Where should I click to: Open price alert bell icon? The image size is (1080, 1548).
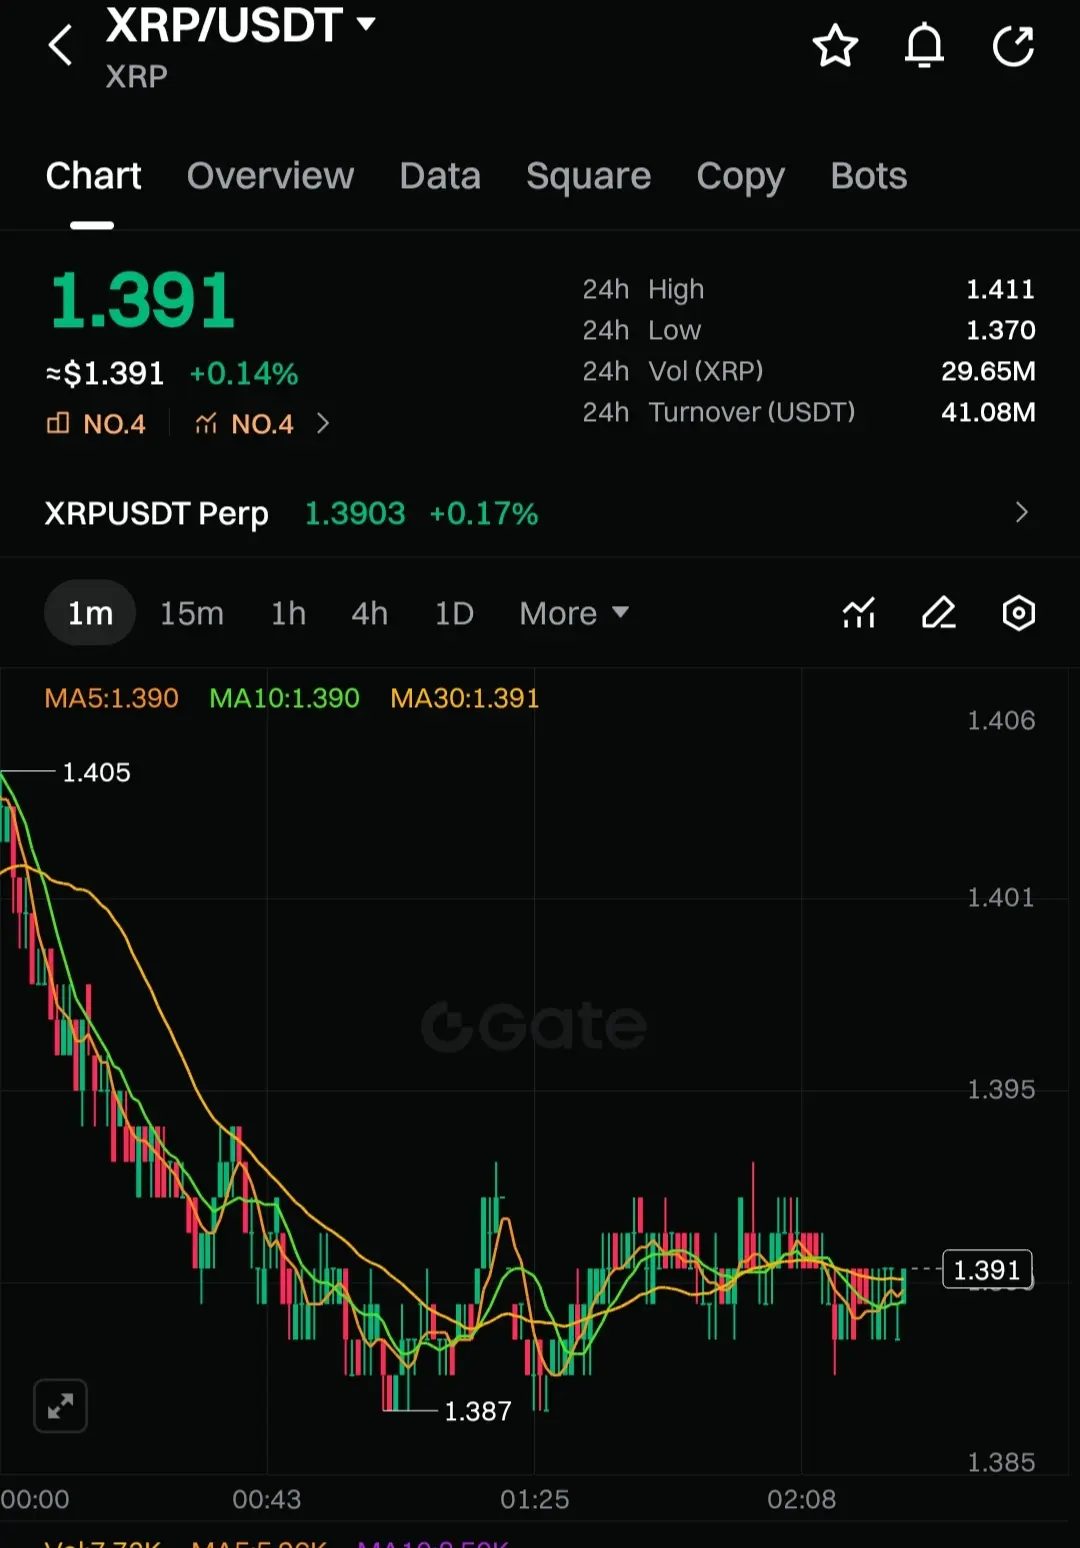[924, 46]
